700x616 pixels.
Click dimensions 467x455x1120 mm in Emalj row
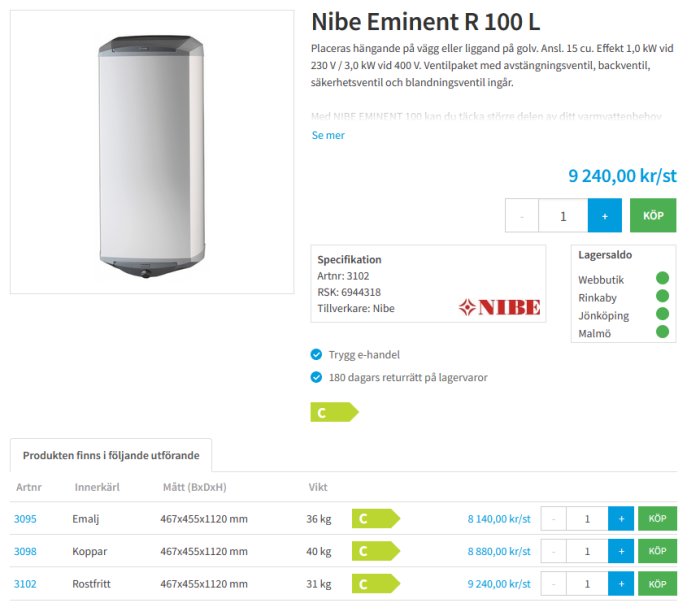(x=204, y=519)
